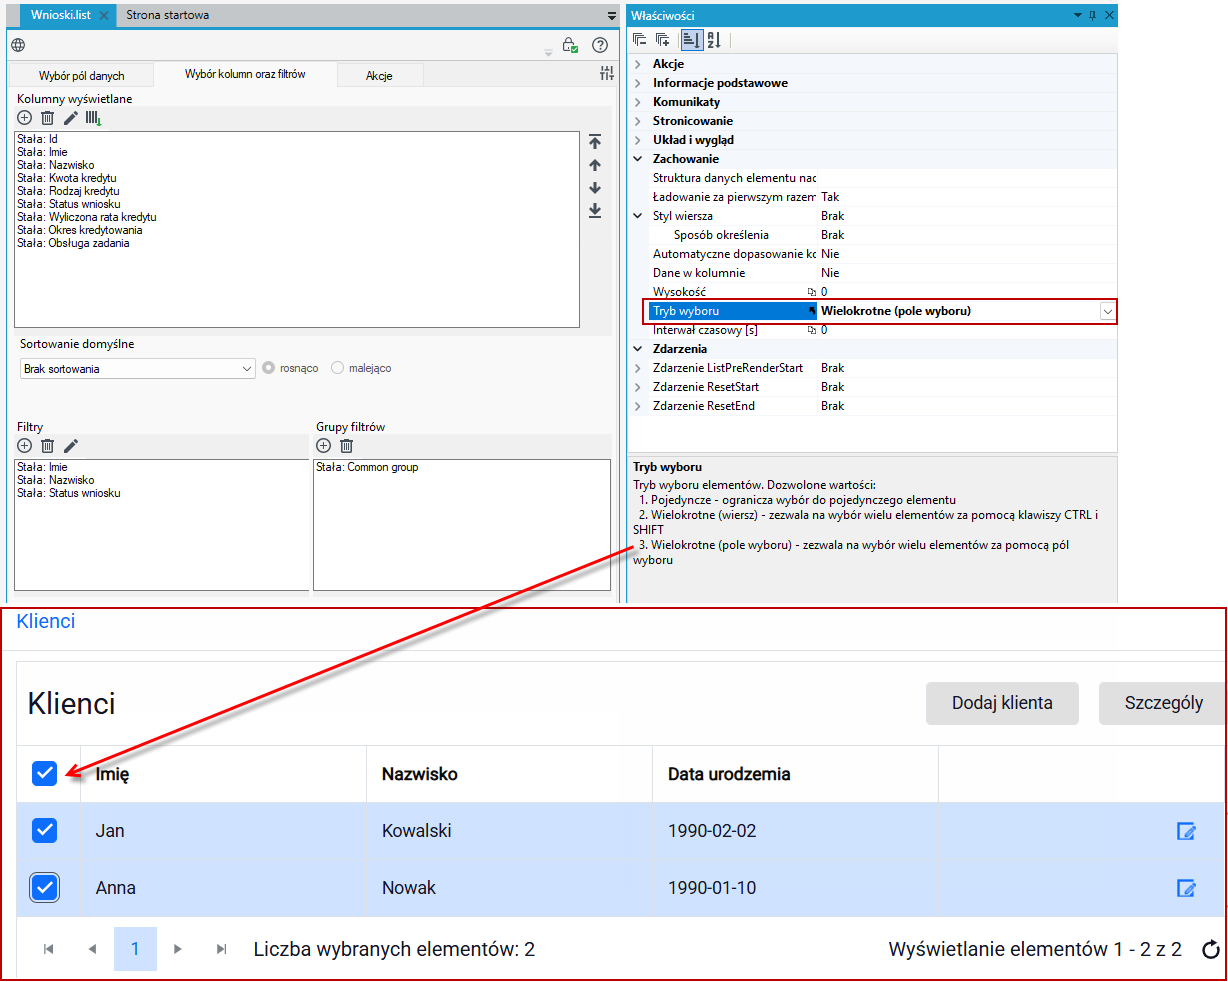Open help via the question mark icon
The height and width of the screenshot is (982, 1228).
tap(600, 45)
